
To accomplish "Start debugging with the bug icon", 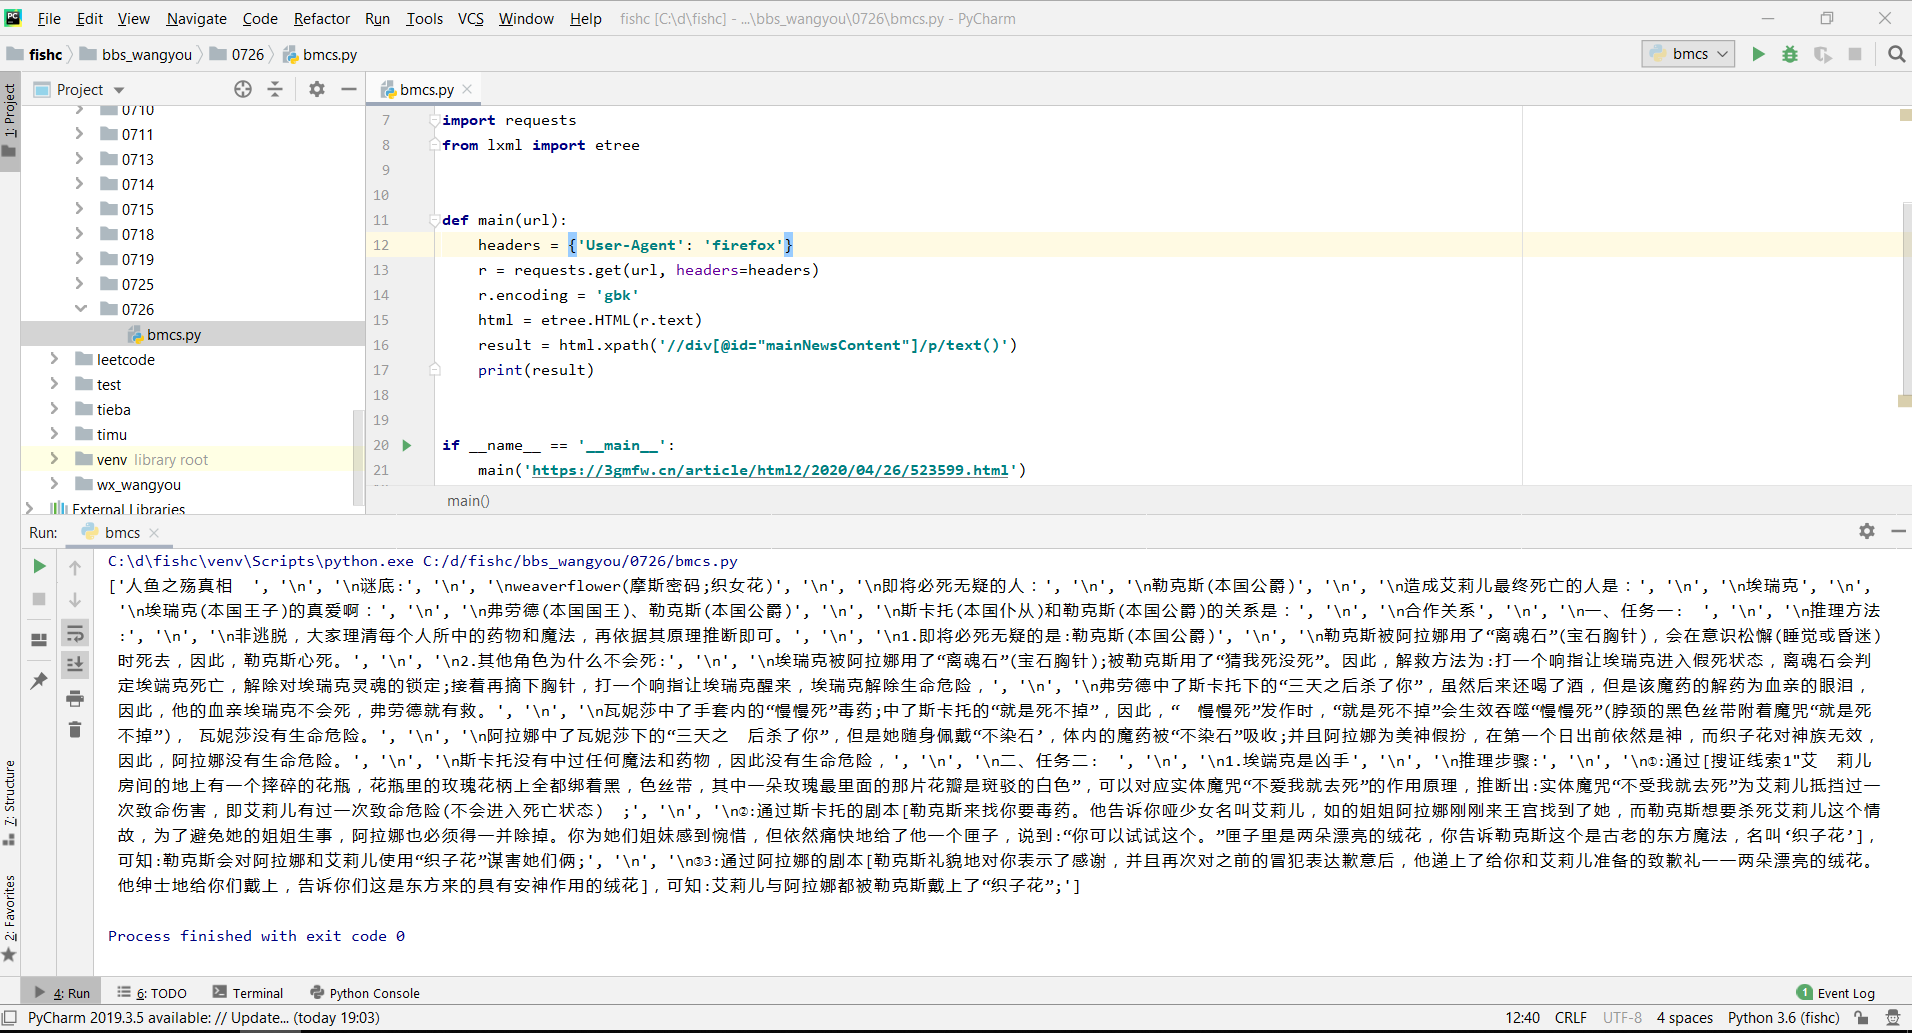I will pos(1790,54).
